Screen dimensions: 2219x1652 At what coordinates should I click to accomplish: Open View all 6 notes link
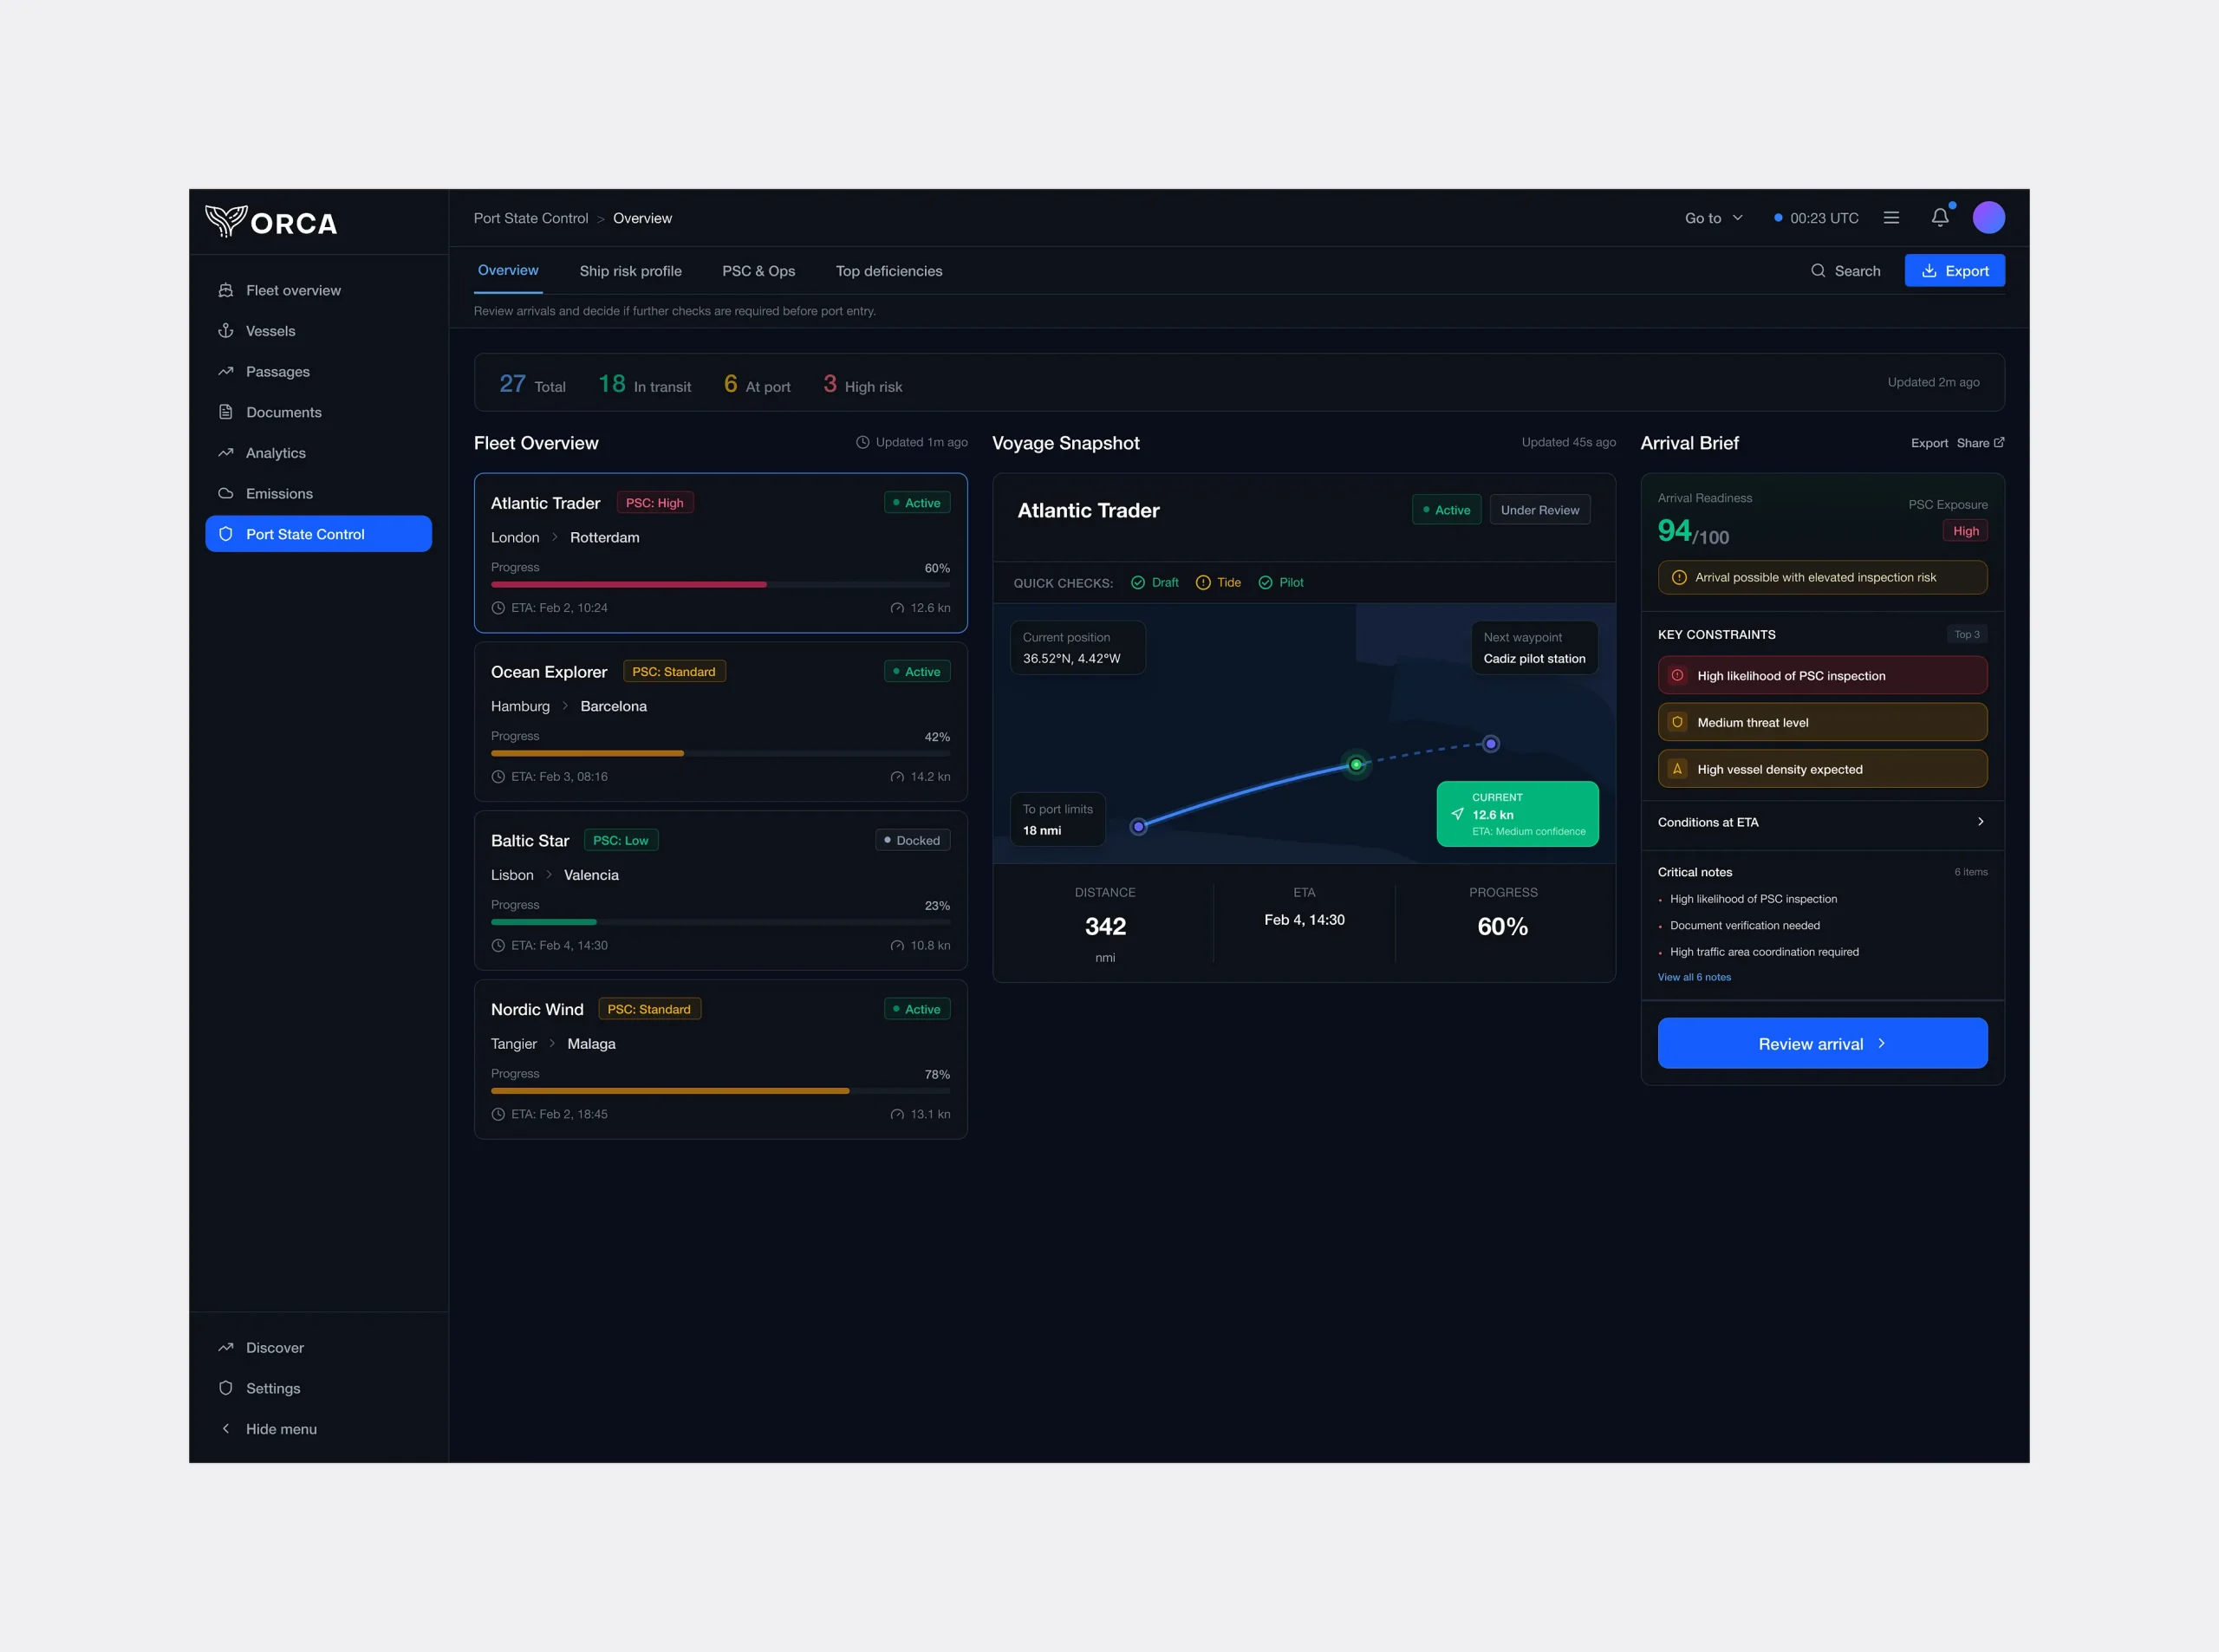(1693, 977)
